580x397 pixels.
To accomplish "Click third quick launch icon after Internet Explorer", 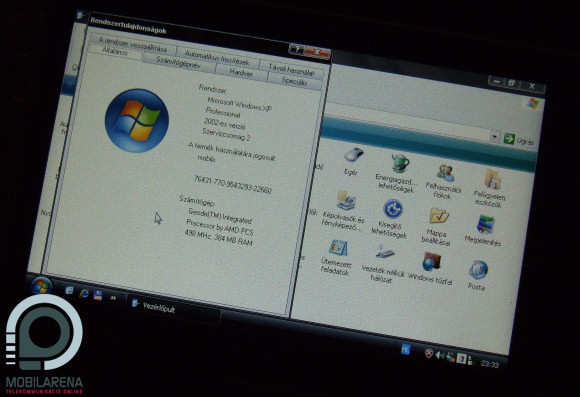I will (98, 295).
